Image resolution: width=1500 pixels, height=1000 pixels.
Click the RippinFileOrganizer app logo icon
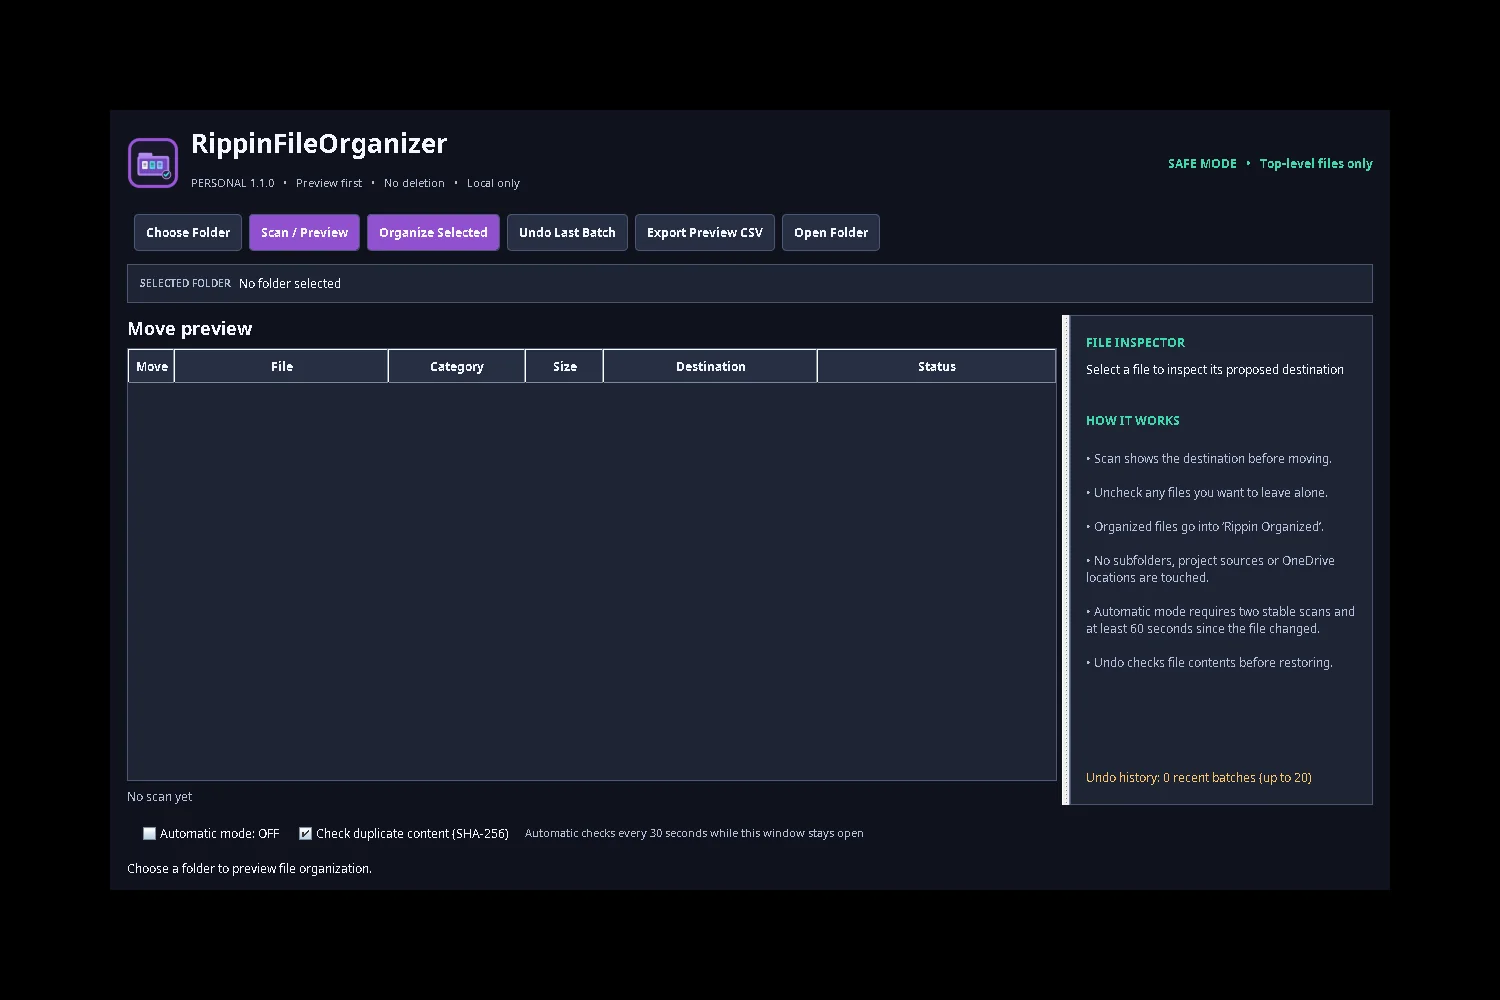coord(153,163)
